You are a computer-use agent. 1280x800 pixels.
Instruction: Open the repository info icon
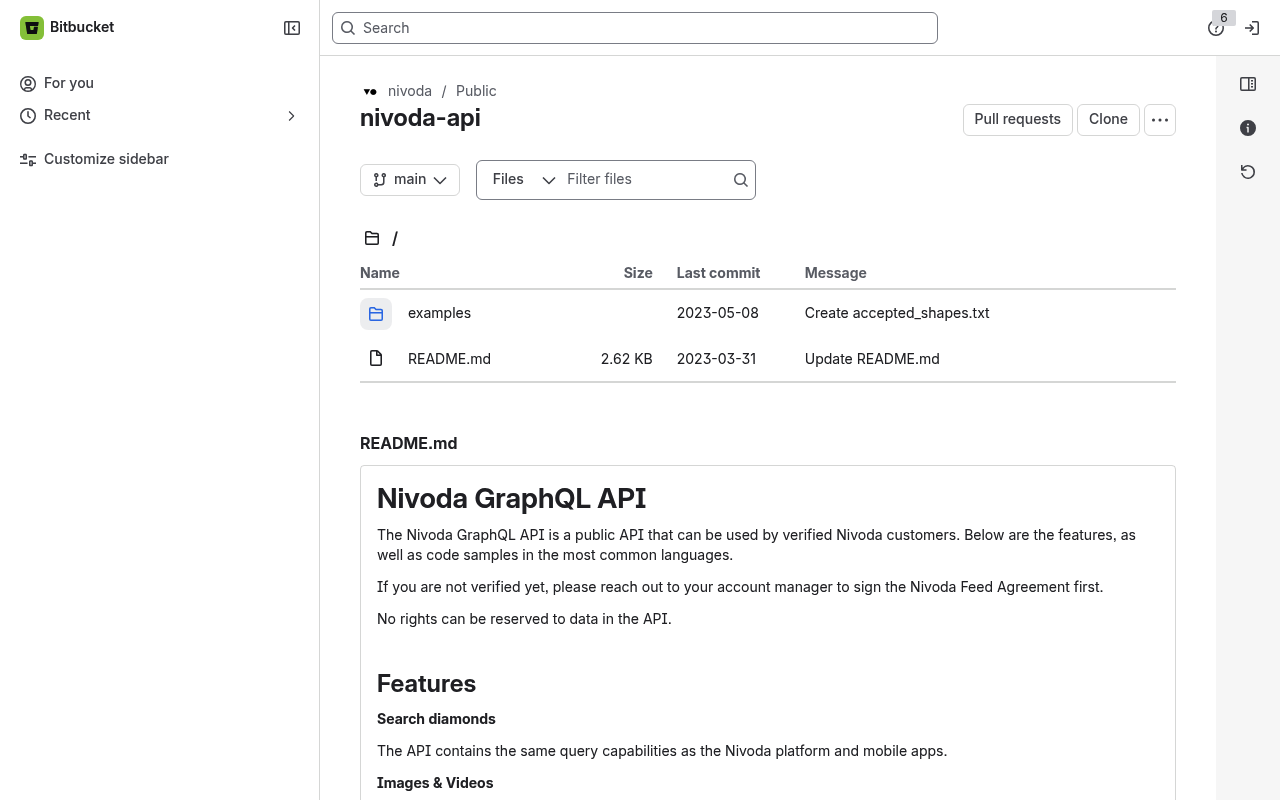click(1248, 128)
